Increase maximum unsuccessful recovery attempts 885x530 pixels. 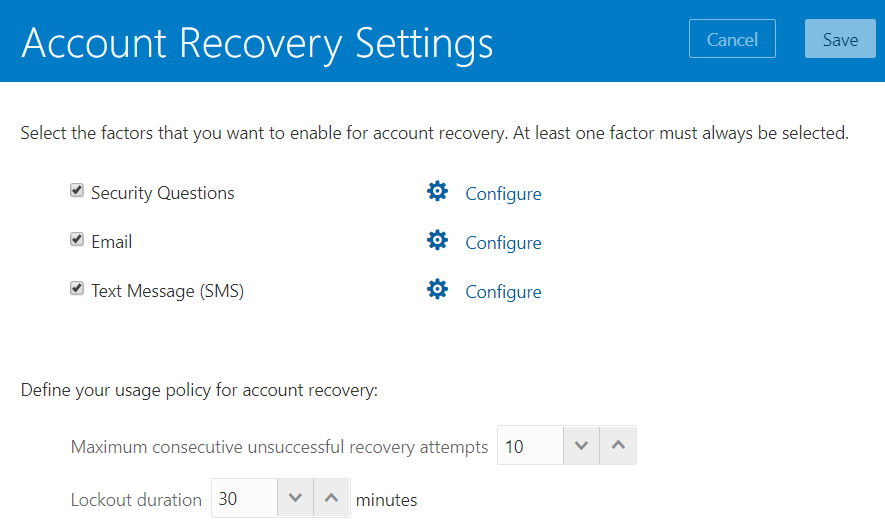pos(618,446)
